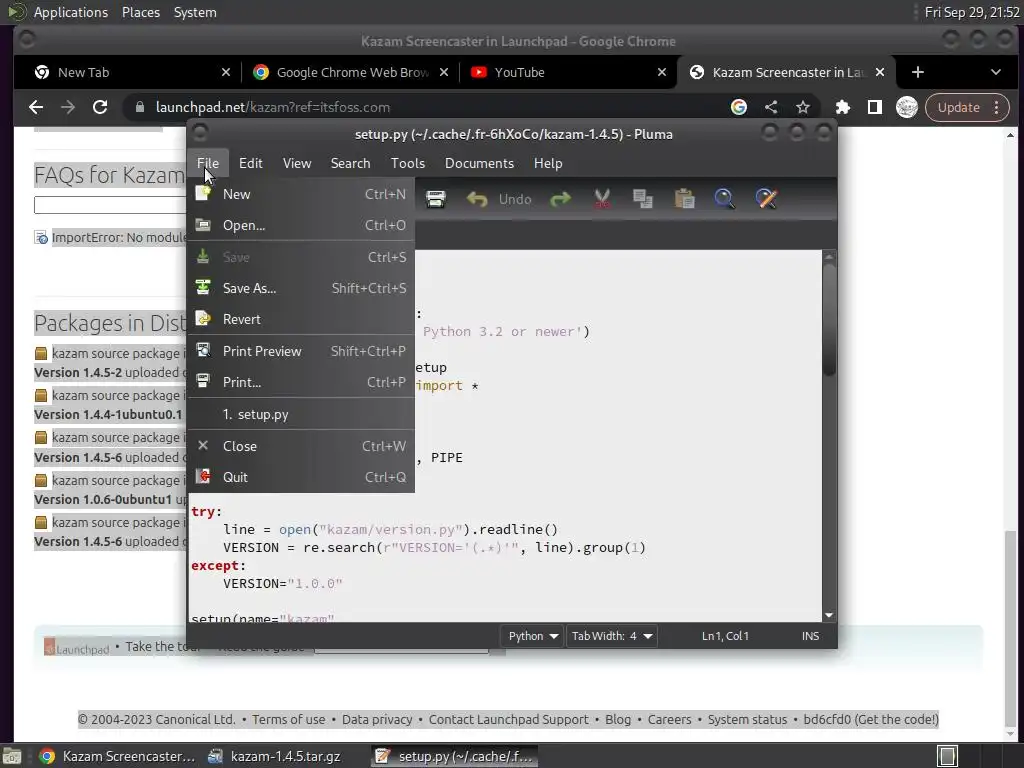Click the Pluma scrollbar down arrow
1024x768 pixels.
point(829,615)
